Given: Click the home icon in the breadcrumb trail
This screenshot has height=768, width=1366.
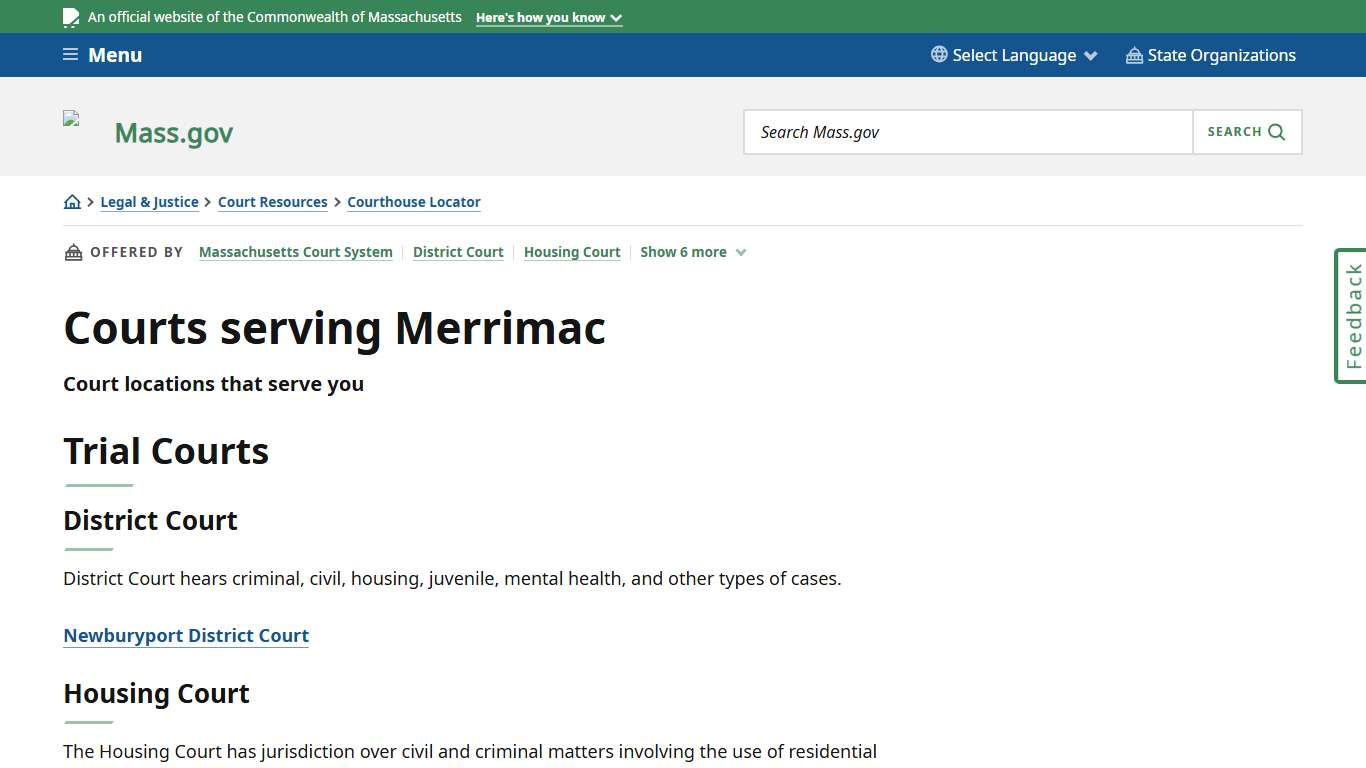Looking at the screenshot, I should coord(72,201).
